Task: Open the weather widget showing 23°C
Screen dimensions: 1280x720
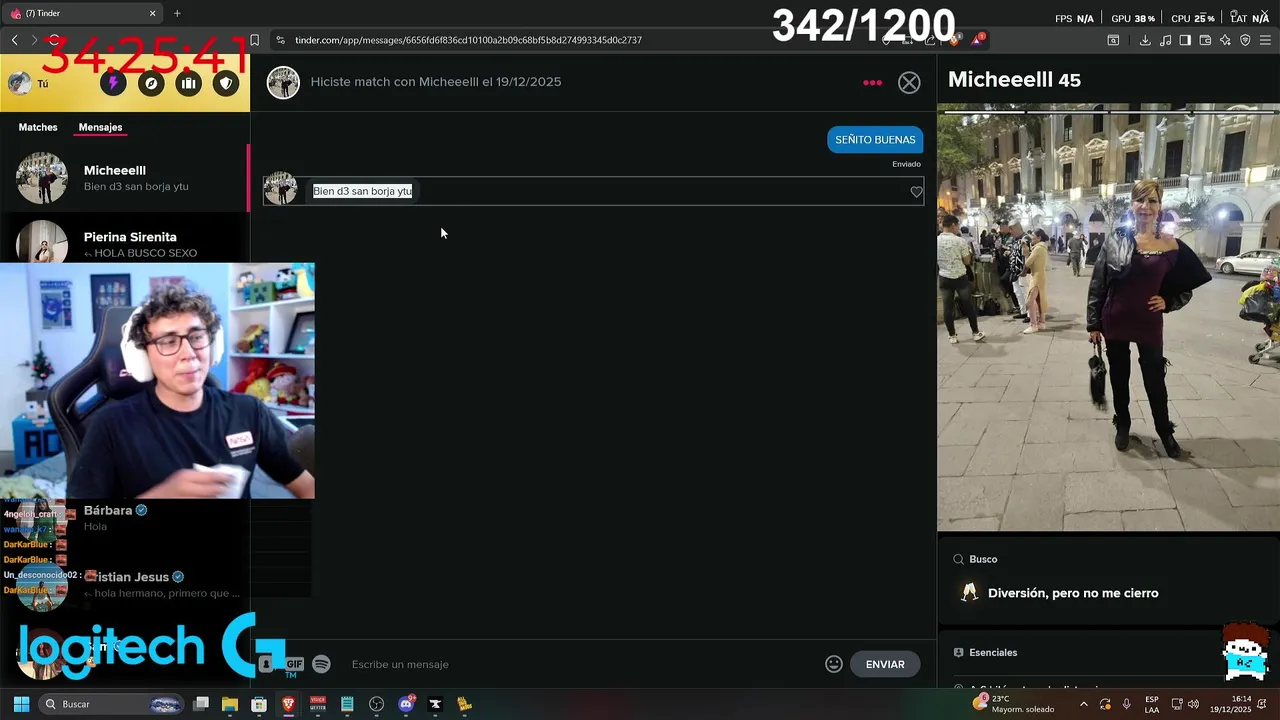Action: (1013, 704)
